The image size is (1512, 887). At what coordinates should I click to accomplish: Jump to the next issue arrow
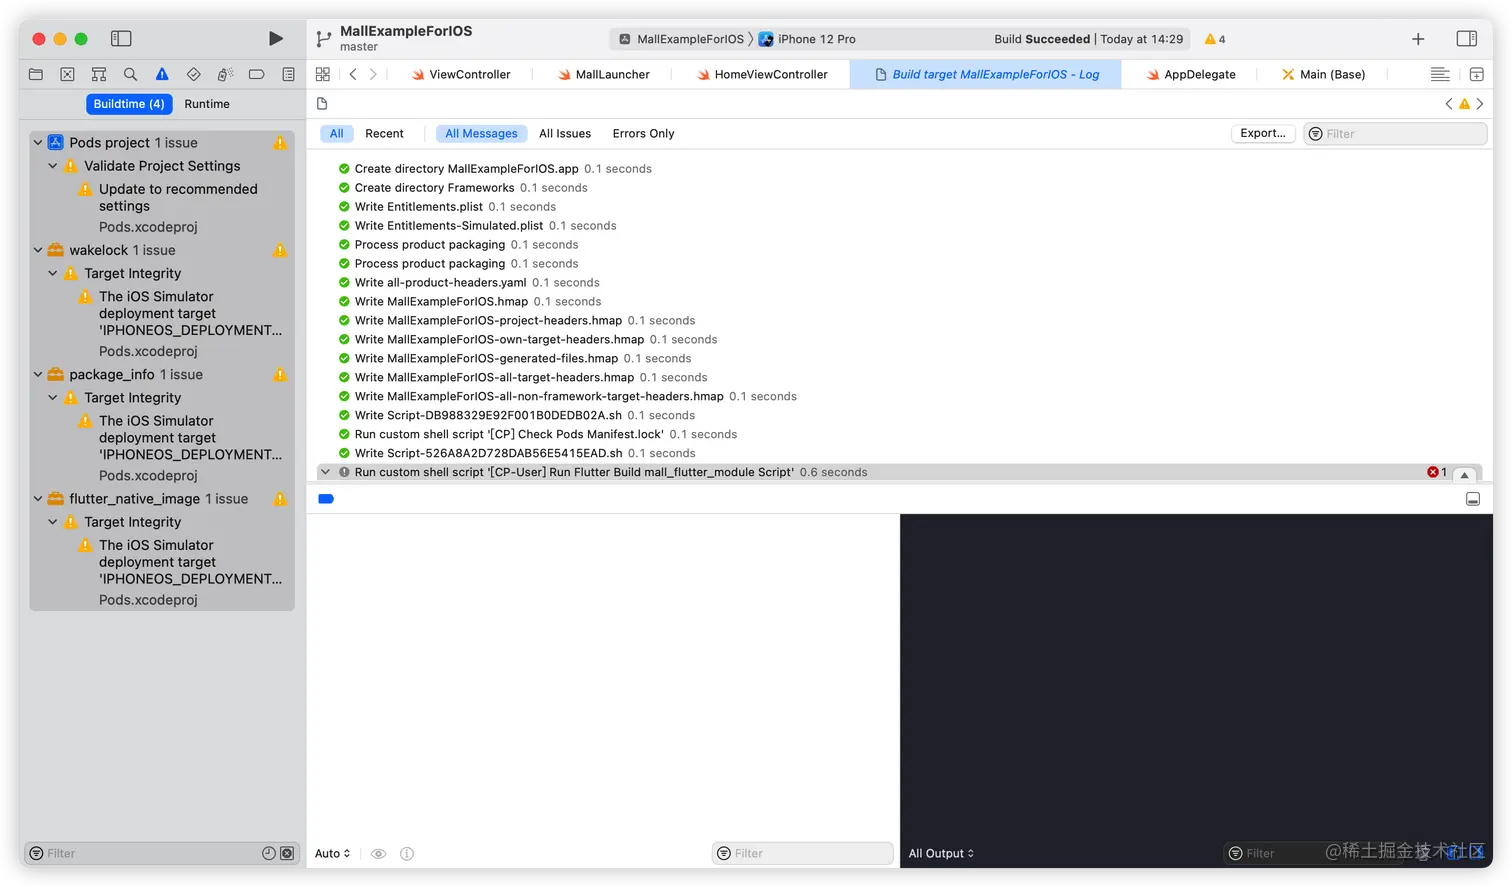(1480, 104)
